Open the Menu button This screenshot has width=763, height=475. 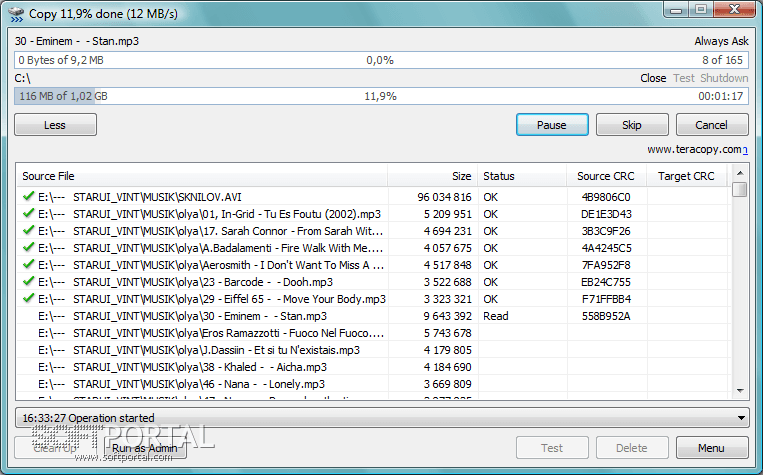(x=711, y=448)
